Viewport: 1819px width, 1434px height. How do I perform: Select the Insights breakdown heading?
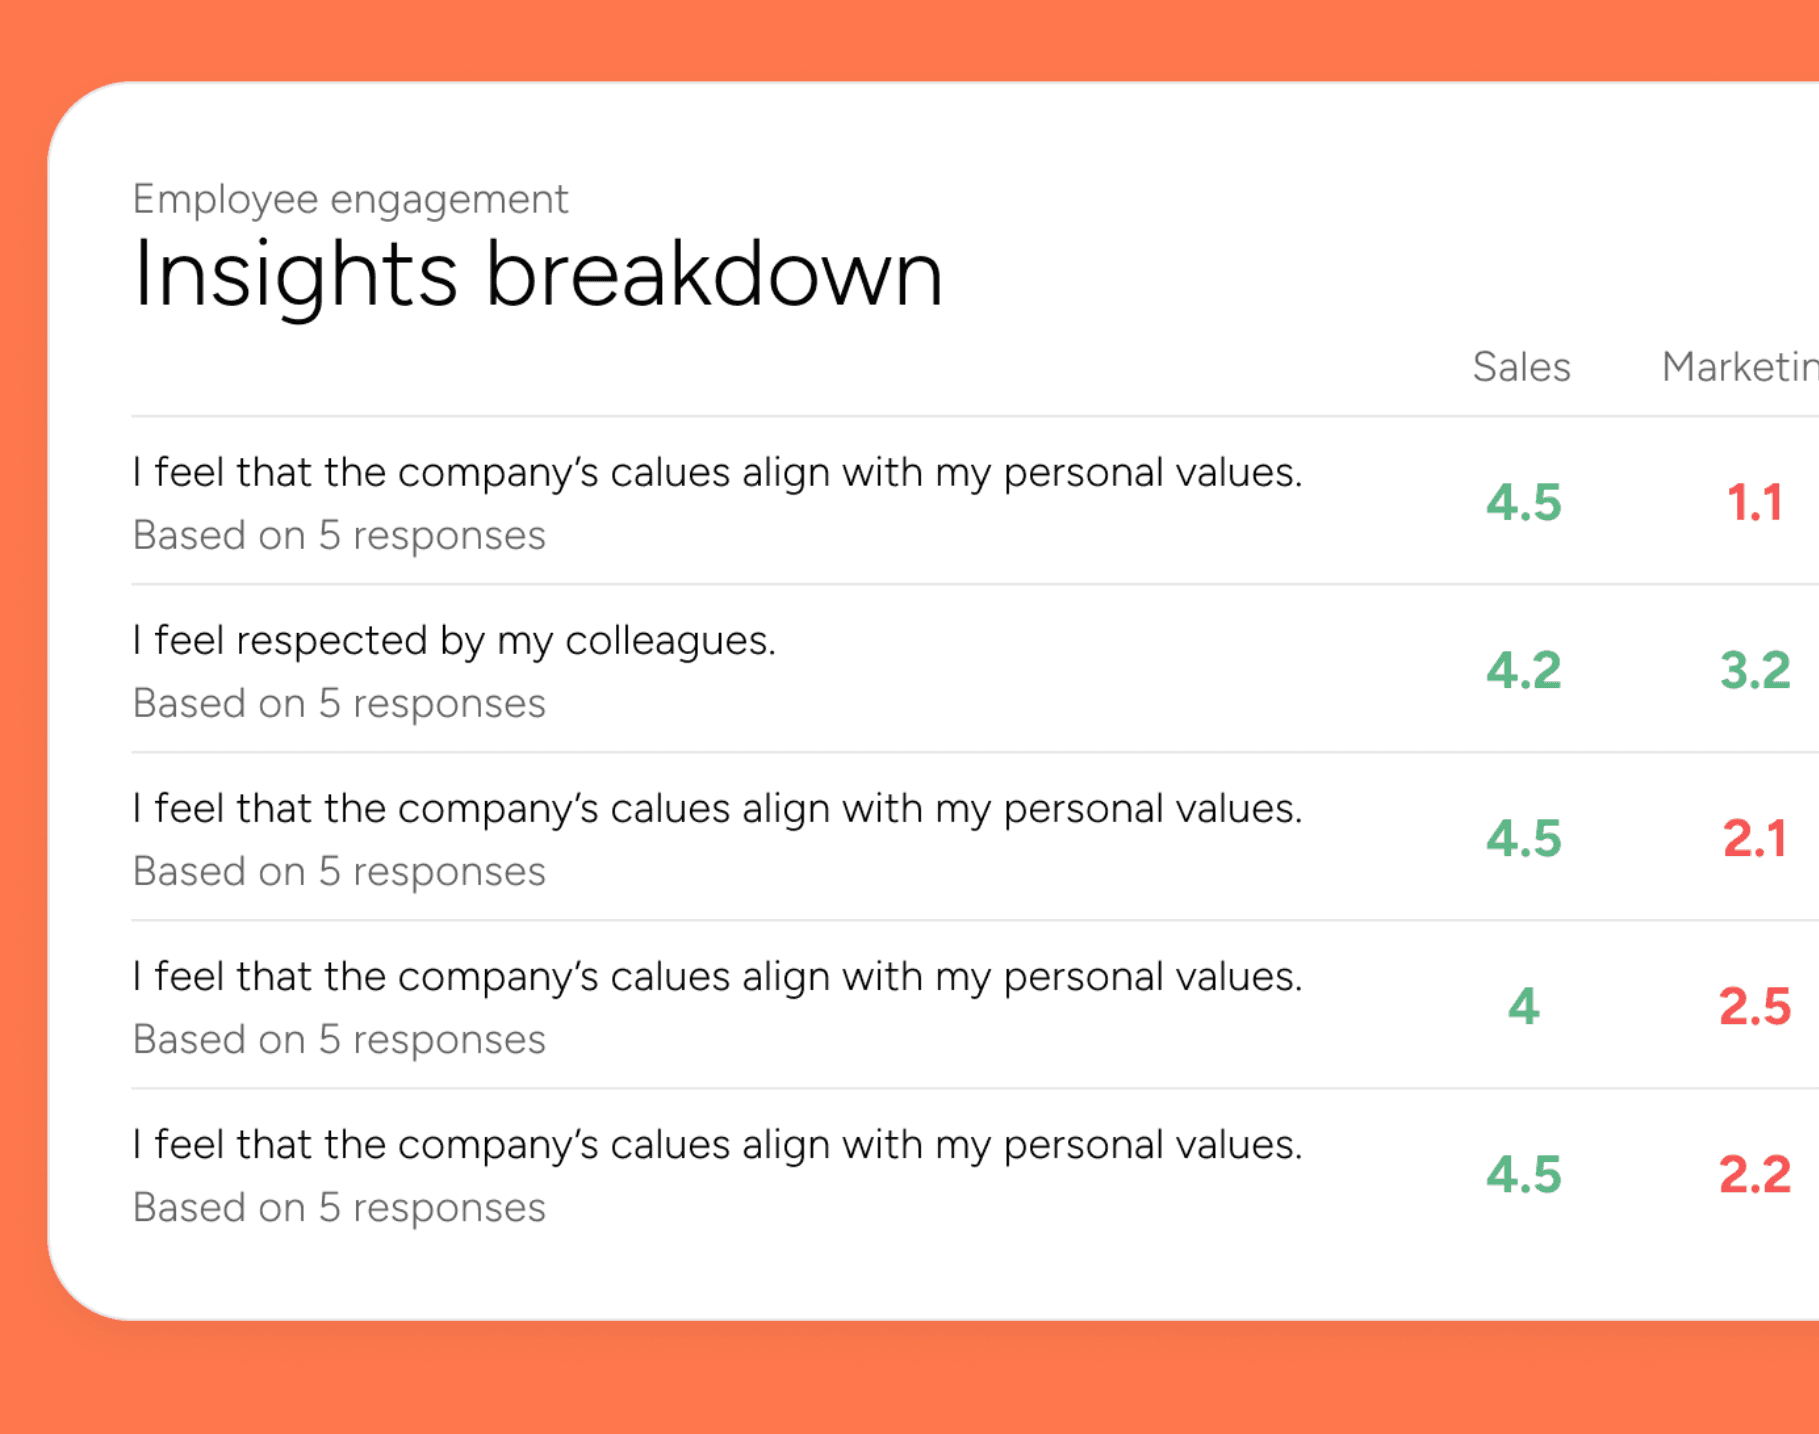538,274
